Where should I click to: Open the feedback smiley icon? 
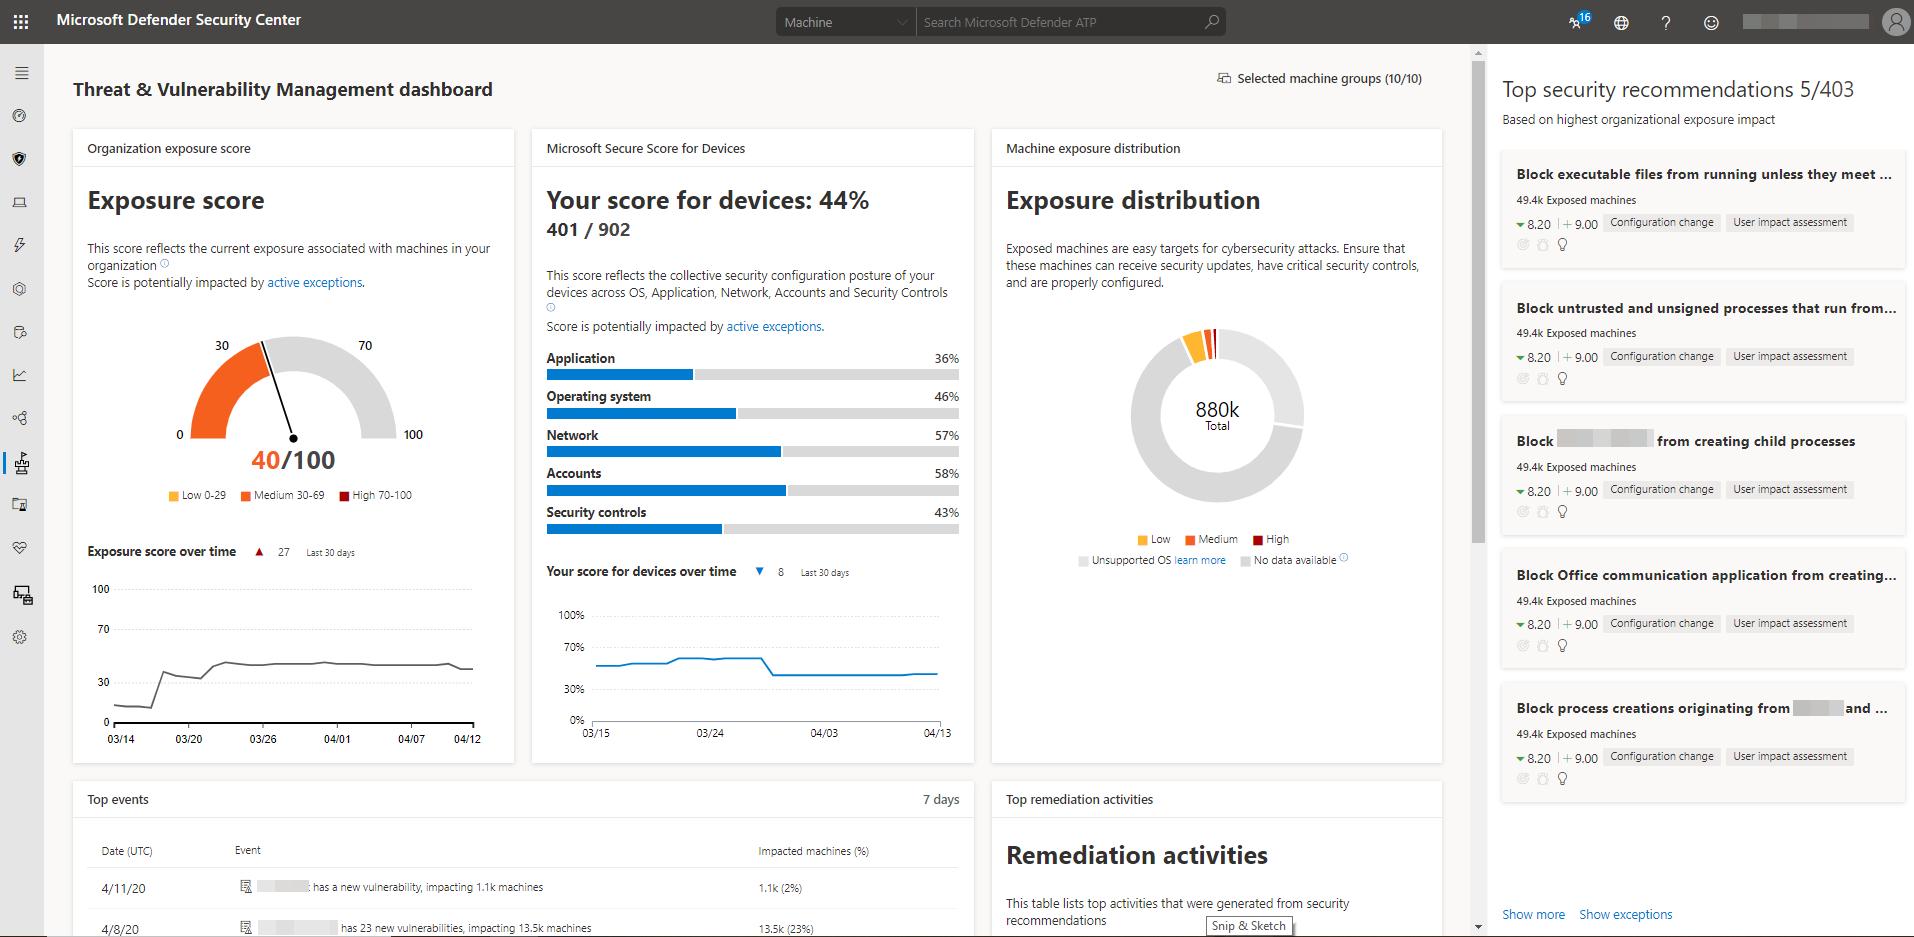click(1711, 23)
